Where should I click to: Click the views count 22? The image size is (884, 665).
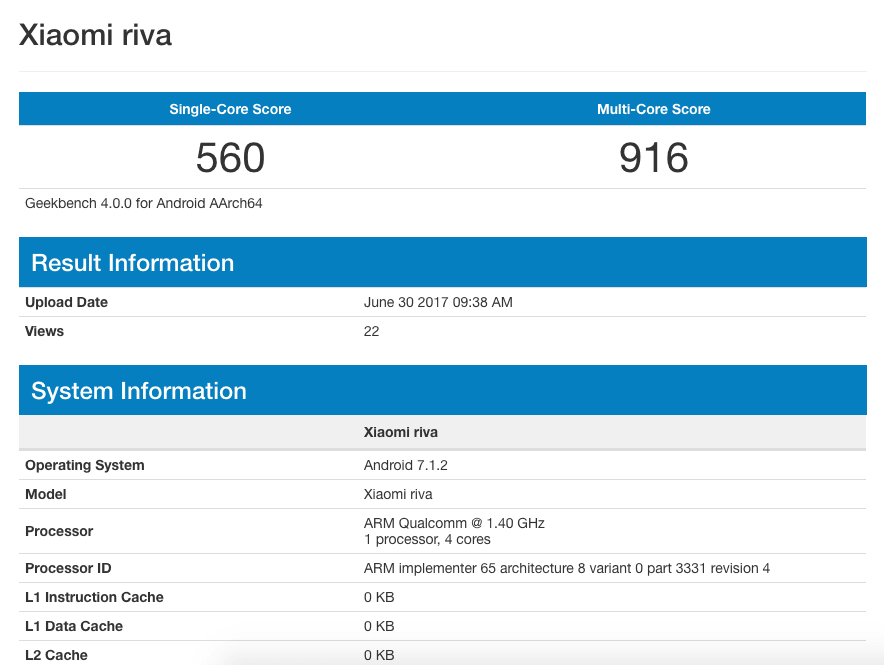click(x=372, y=331)
